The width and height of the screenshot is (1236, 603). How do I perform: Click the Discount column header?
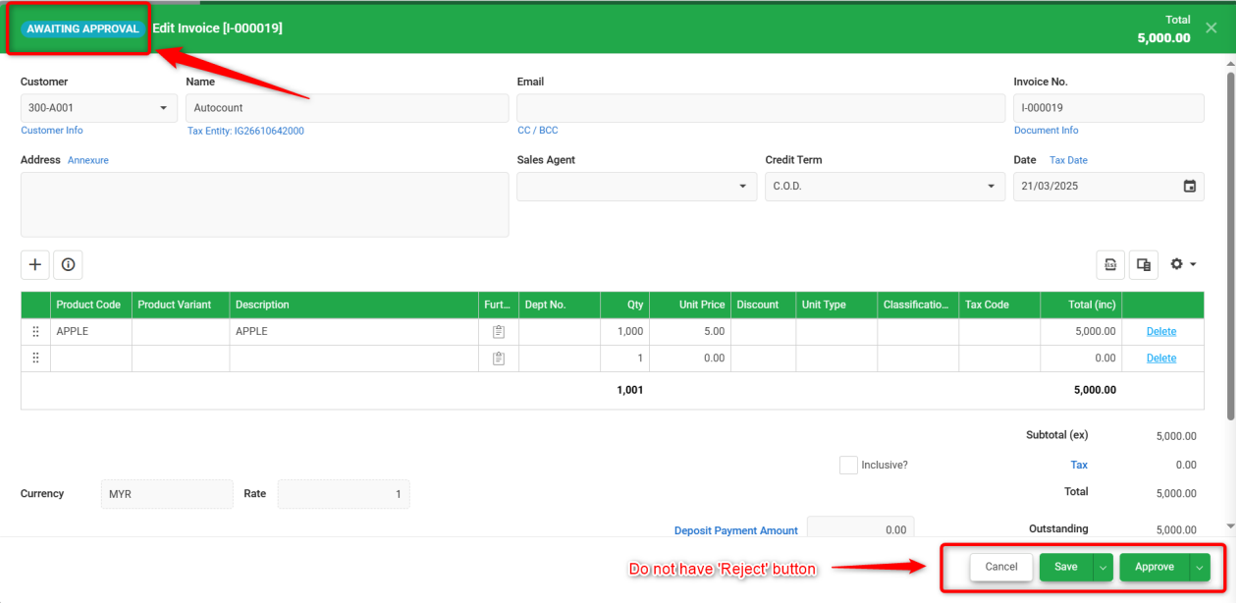coord(763,305)
